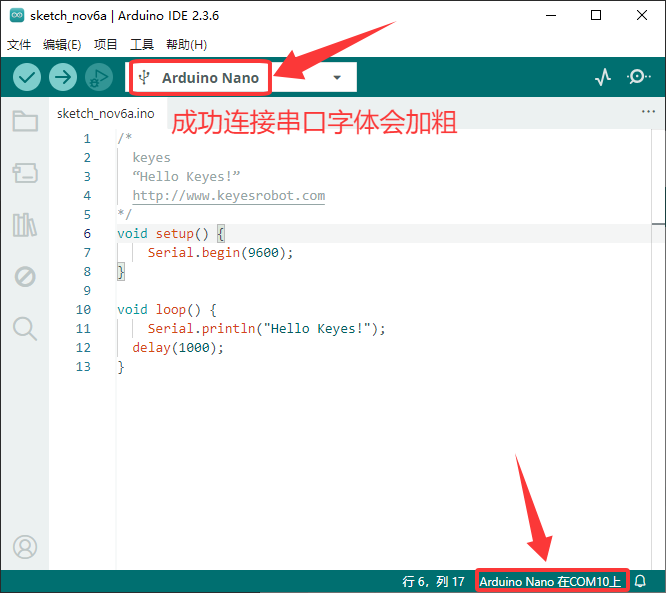Click the account profile icon
This screenshot has width=666, height=593.
[x=25, y=547]
